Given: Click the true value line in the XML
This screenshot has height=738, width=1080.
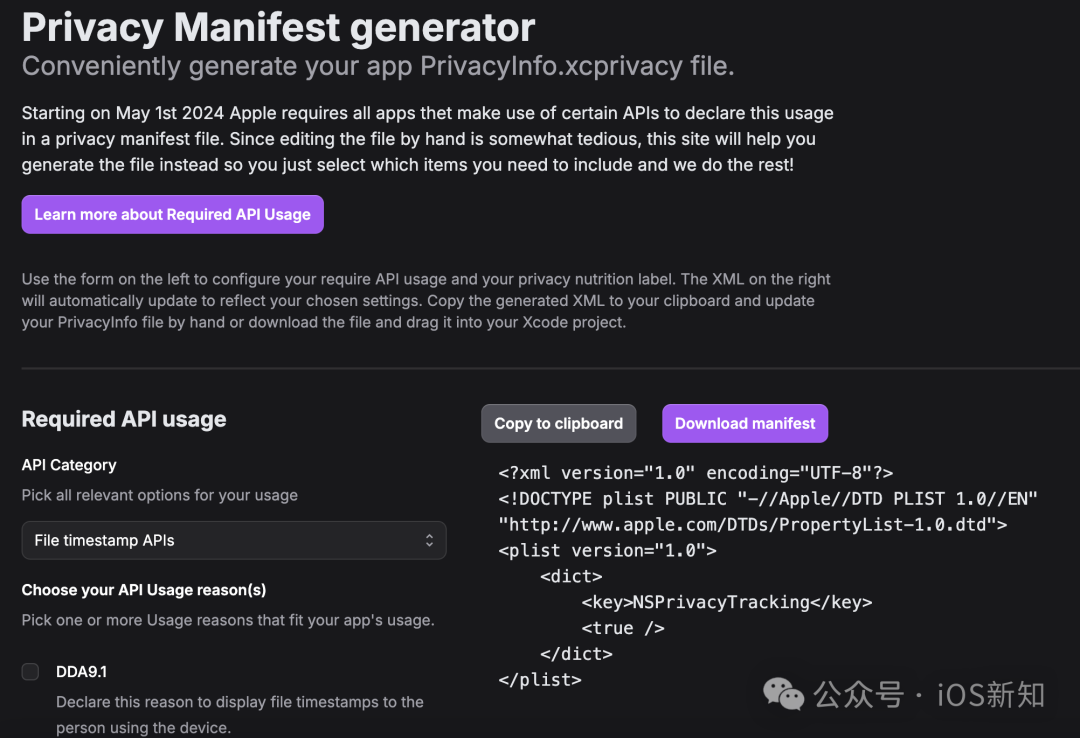Looking at the screenshot, I should point(622,628).
